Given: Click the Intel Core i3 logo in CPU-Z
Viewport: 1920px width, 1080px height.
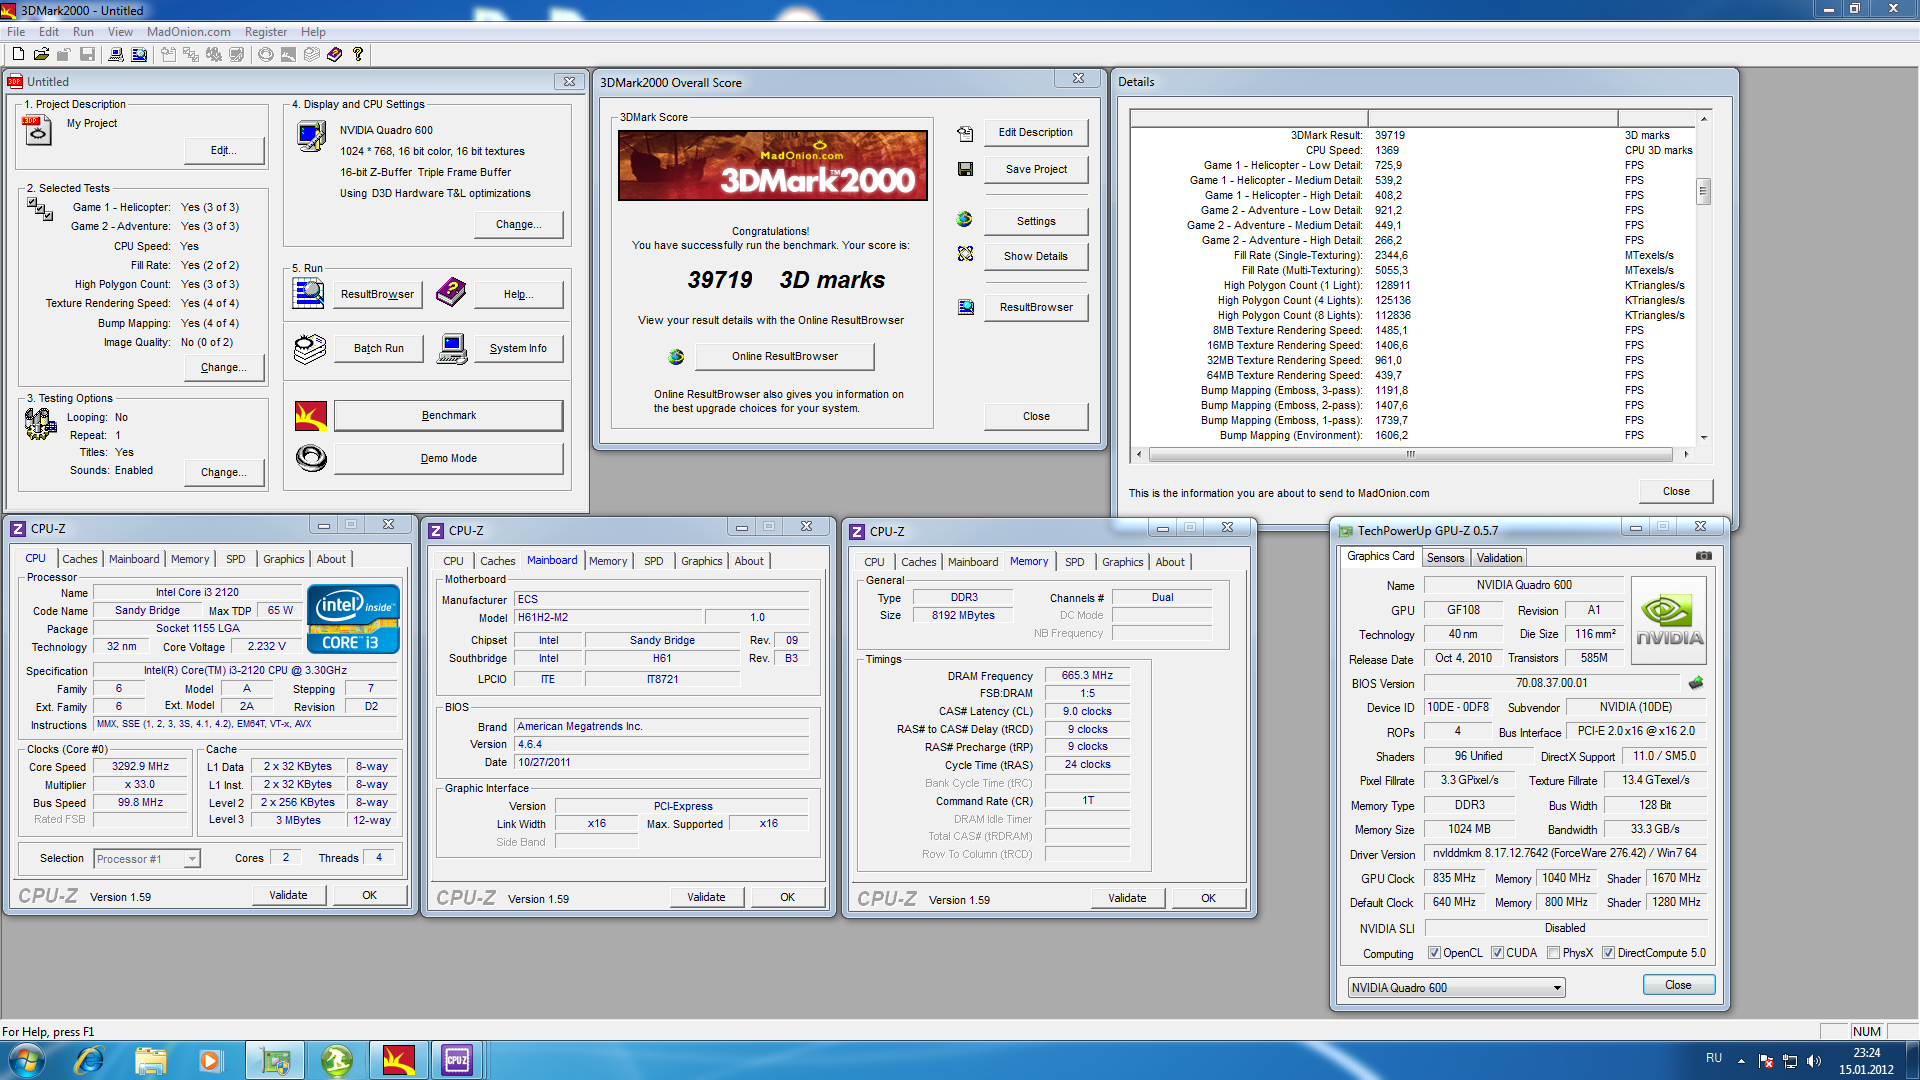Looking at the screenshot, I should (355, 619).
